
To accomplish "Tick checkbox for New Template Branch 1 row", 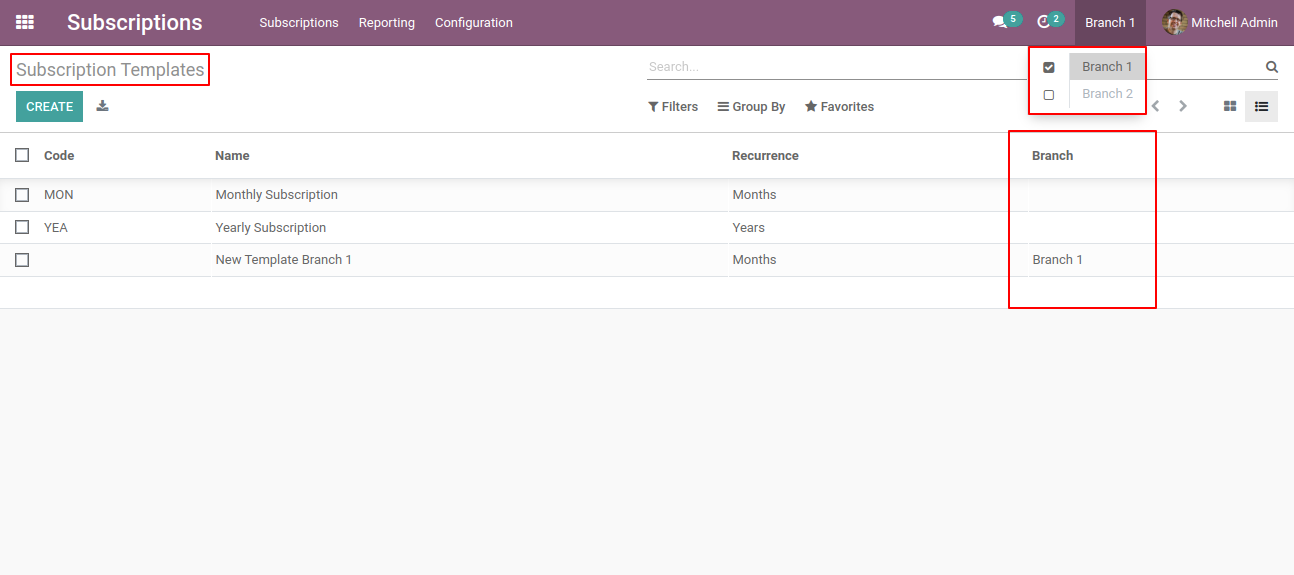I will [22, 260].
